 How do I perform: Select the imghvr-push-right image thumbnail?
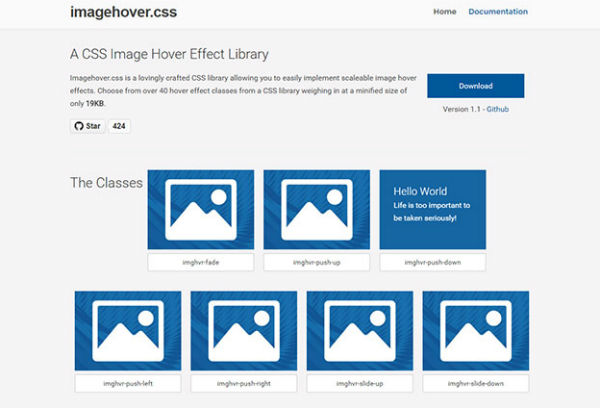pyautogui.click(x=244, y=331)
